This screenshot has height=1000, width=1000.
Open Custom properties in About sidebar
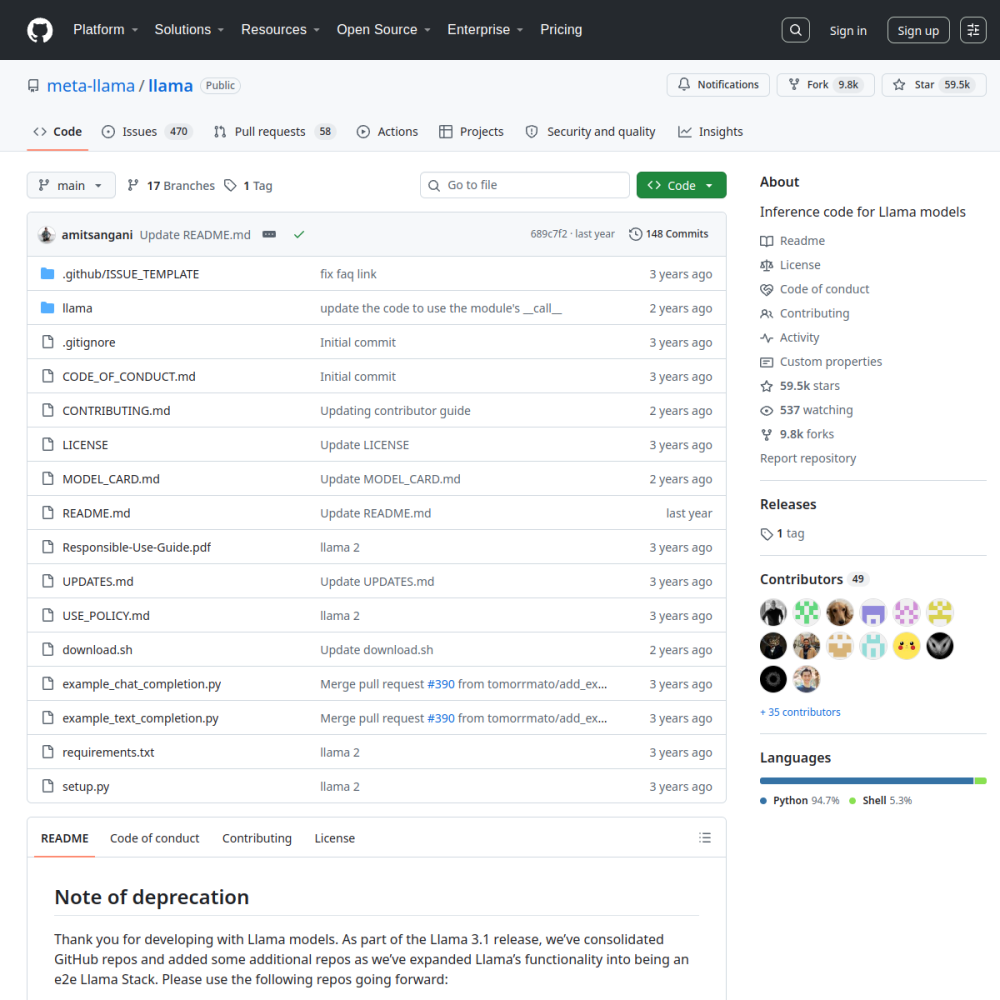click(x=821, y=362)
